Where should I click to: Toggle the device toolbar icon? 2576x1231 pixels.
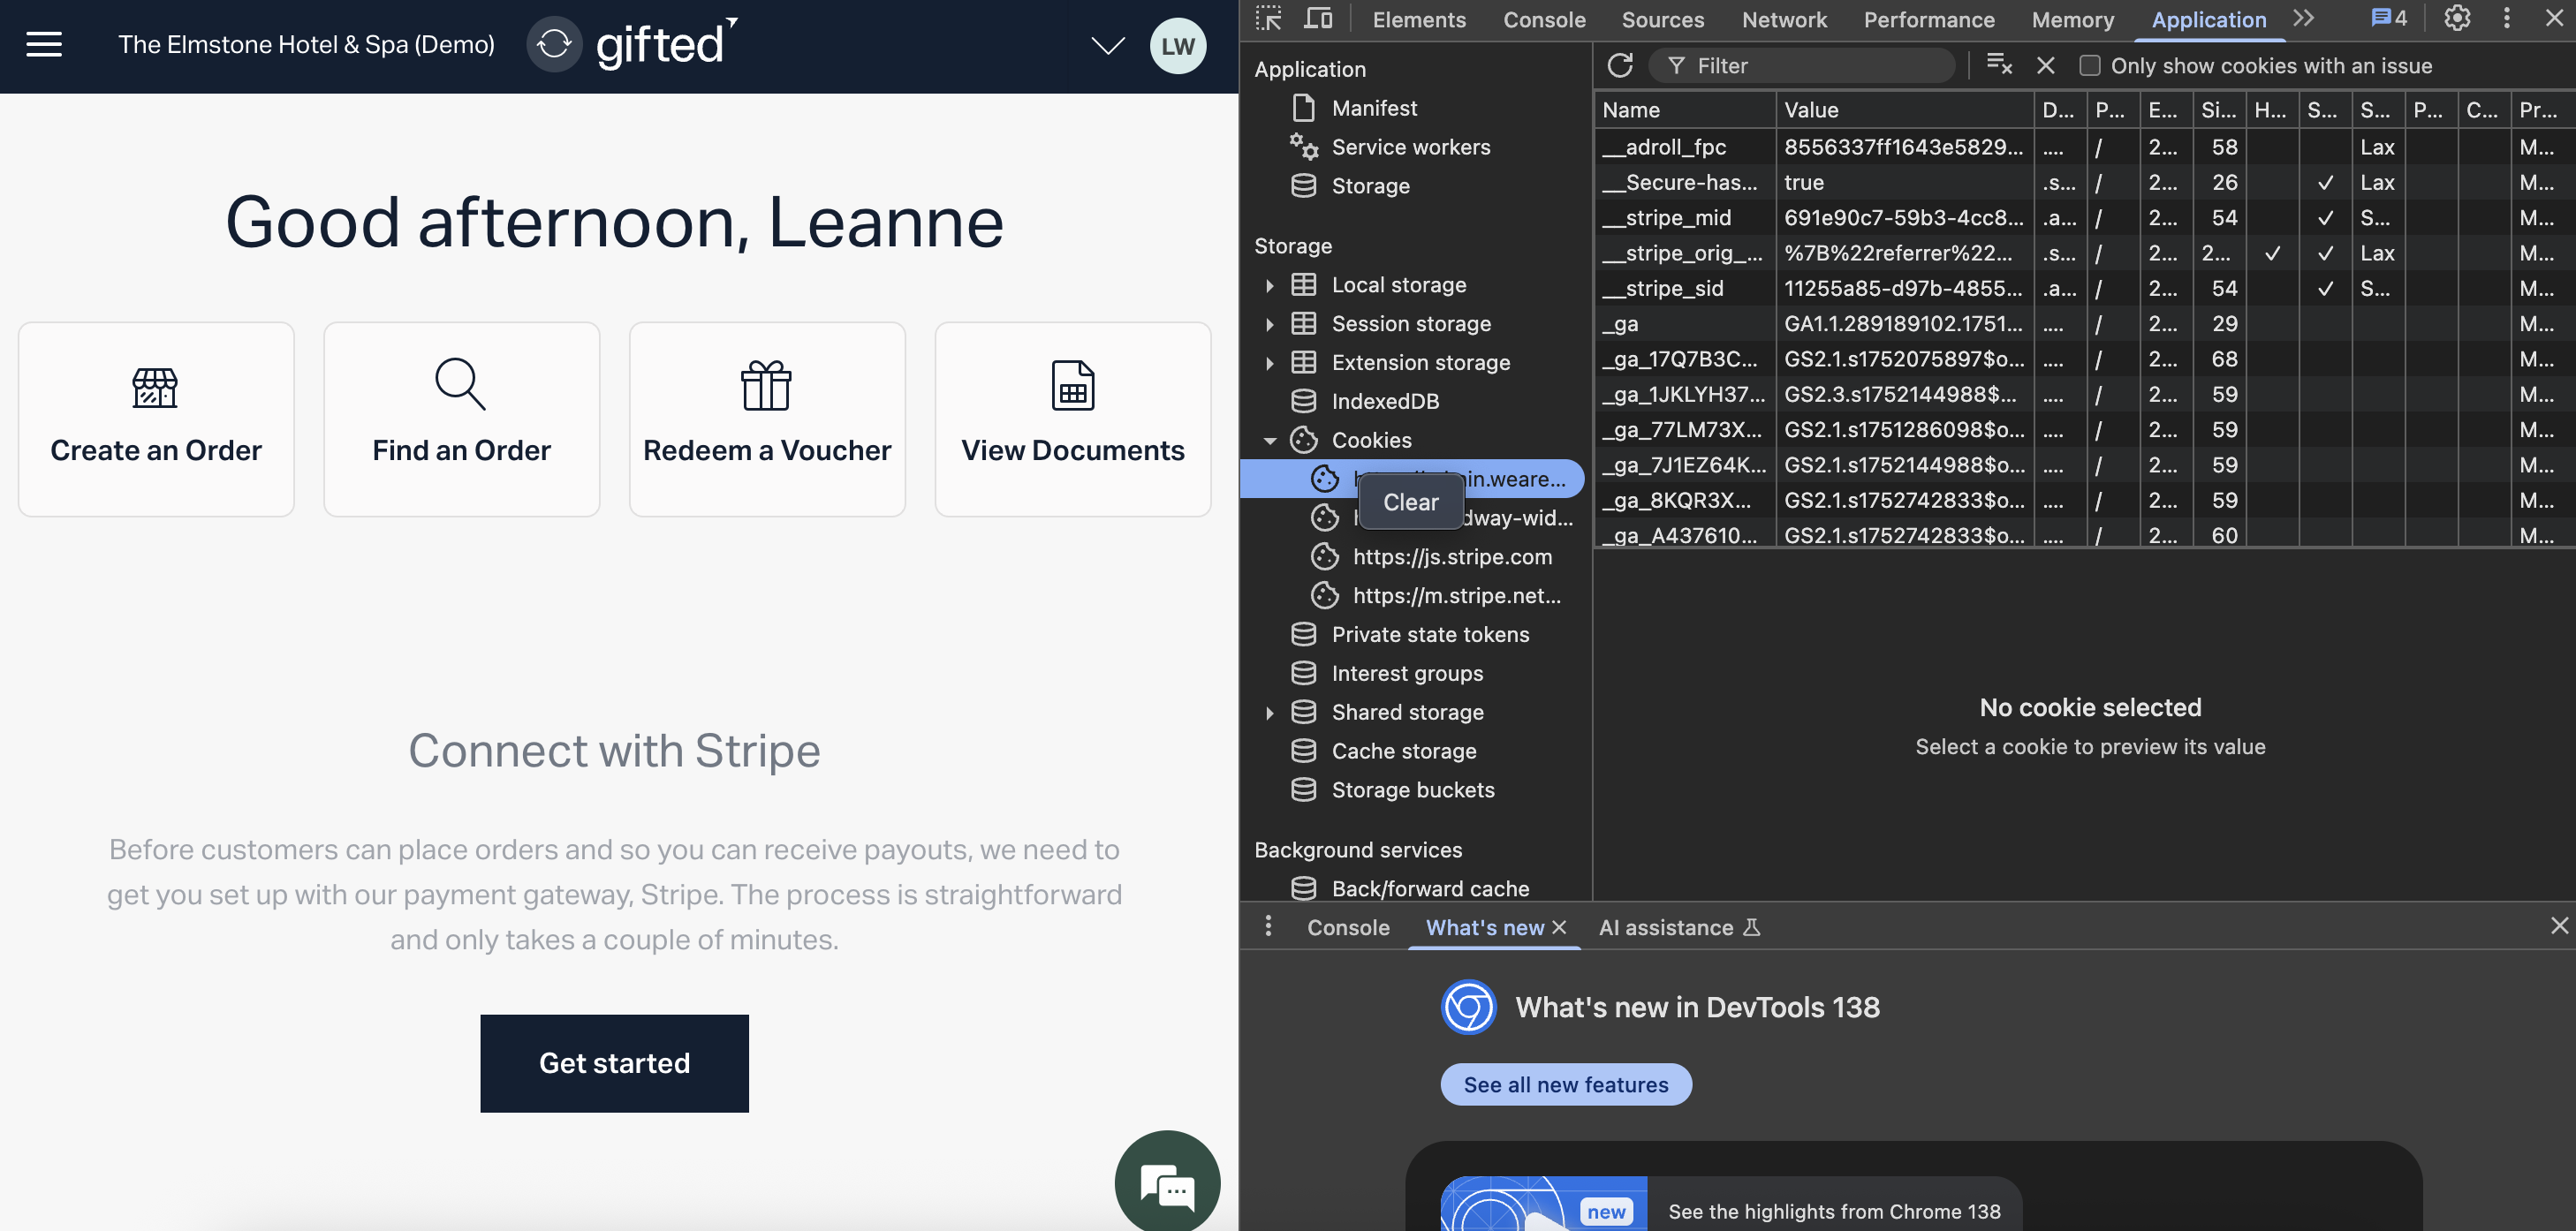coord(1318,19)
